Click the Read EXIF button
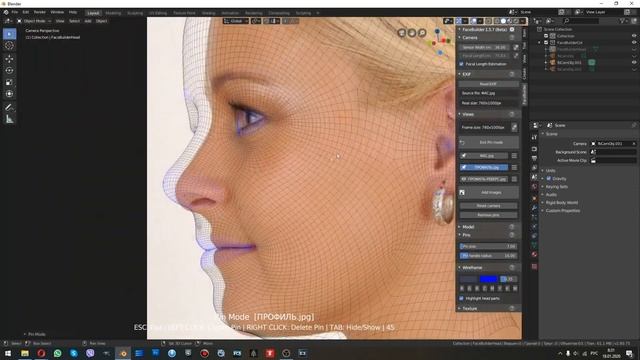The width and height of the screenshot is (640, 360). click(x=488, y=84)
